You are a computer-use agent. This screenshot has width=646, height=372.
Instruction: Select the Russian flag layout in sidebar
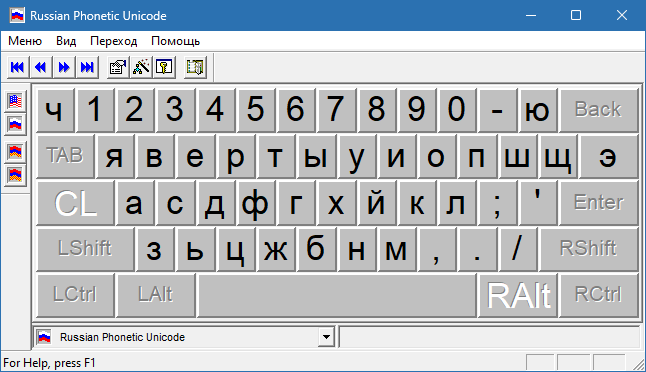coord(15,124)
